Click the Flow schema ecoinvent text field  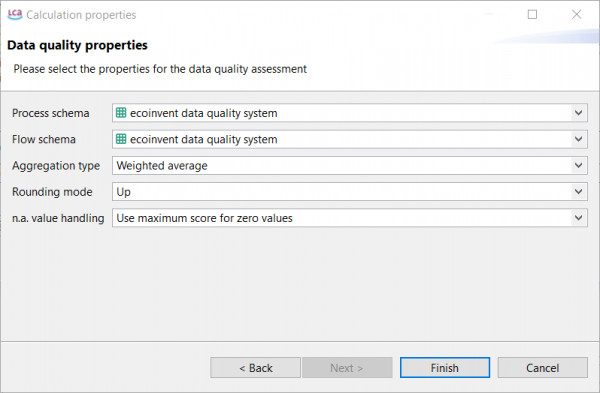point(350,139)
